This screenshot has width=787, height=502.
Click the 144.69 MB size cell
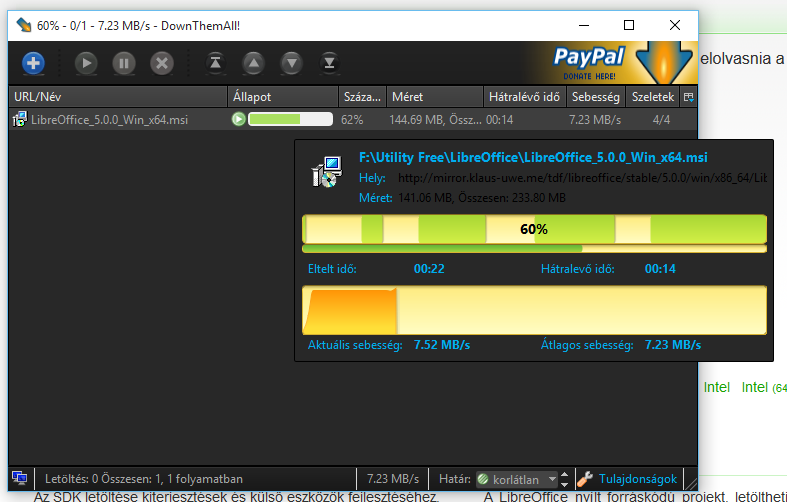point(435,120)
